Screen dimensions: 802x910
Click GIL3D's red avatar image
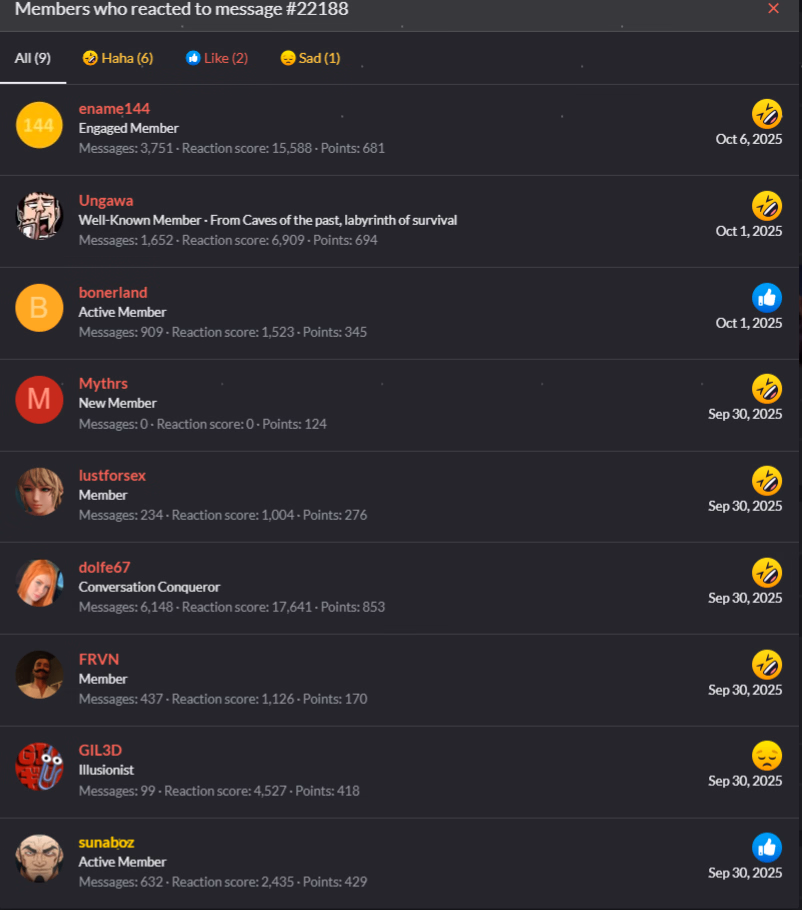coord(39,767)
